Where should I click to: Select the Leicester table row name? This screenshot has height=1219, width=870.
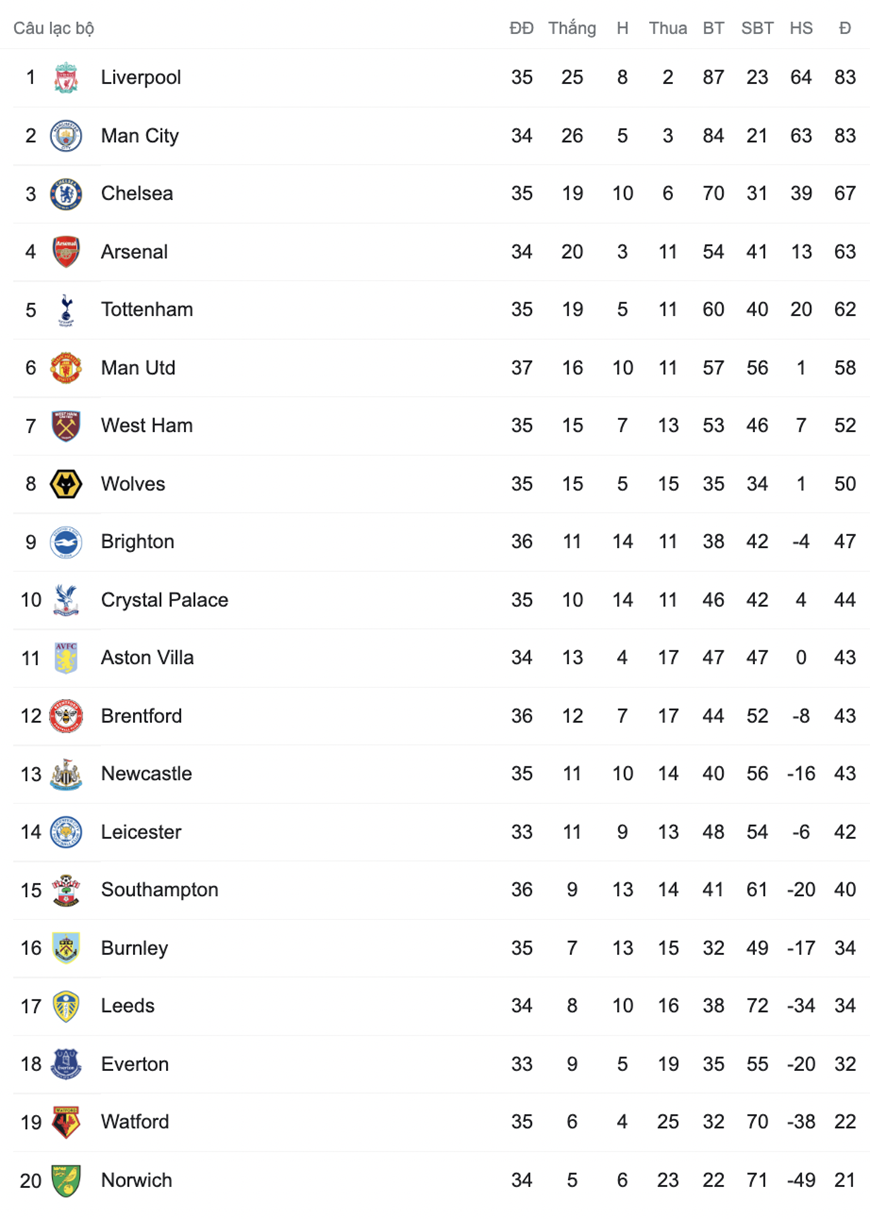(141, 832)
